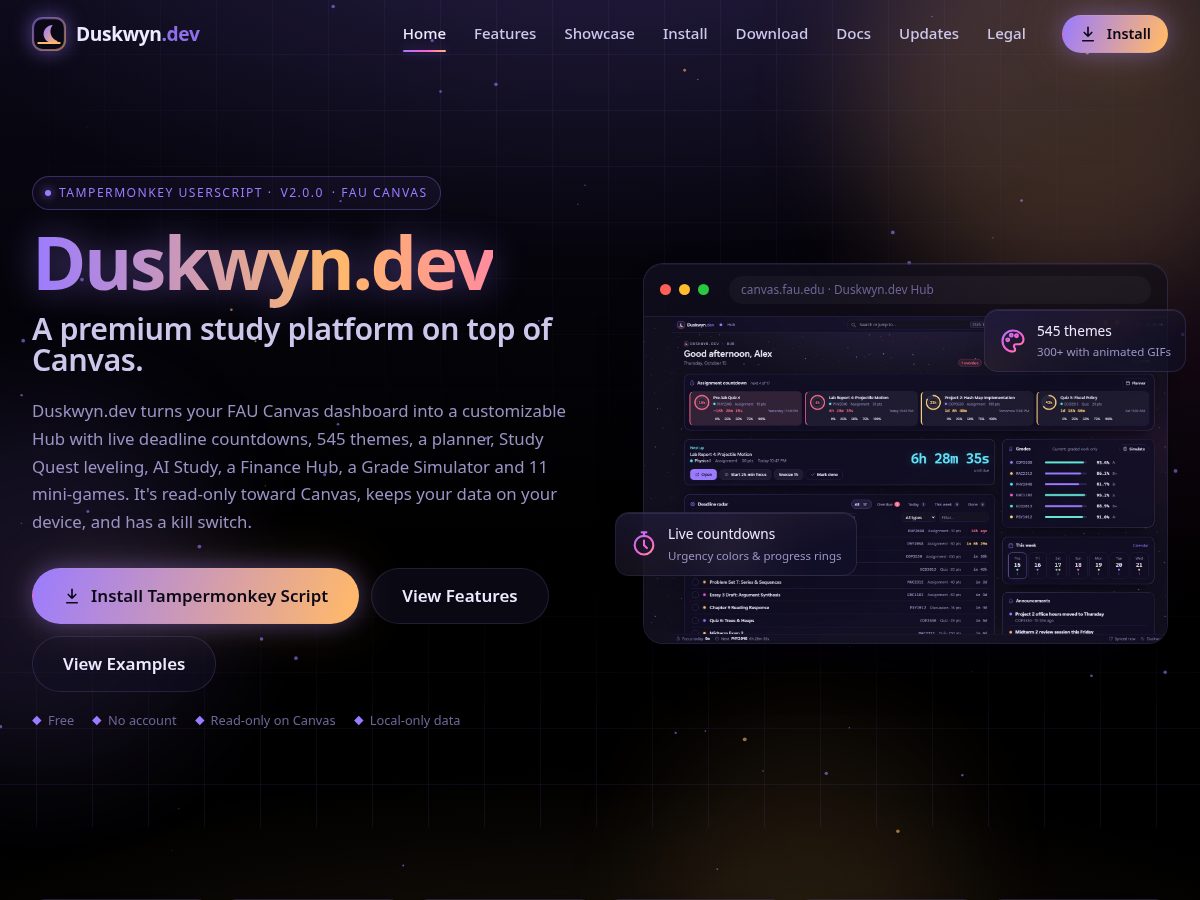The width and height of the screenshot is (1200, 900).
Task: Click 'Project 2: Hash Map Implementation' card
Action: (975, 408)
